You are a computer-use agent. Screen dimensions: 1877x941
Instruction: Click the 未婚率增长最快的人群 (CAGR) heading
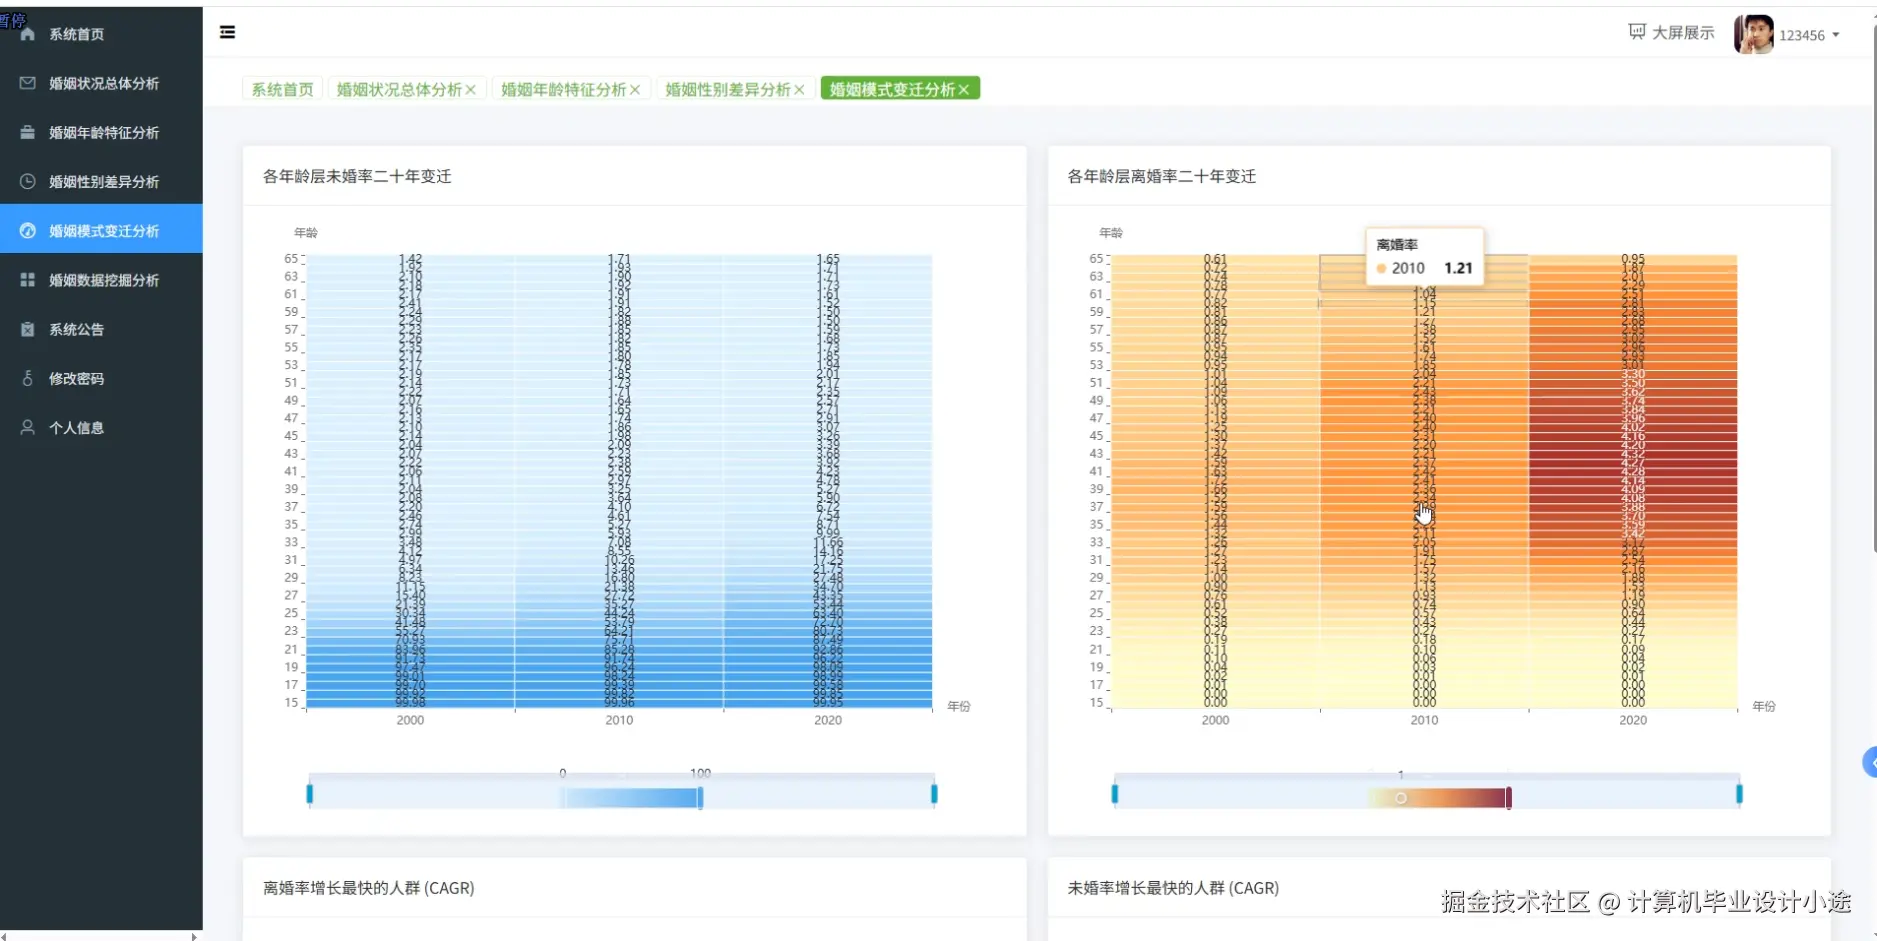(x=1173, y=888)
